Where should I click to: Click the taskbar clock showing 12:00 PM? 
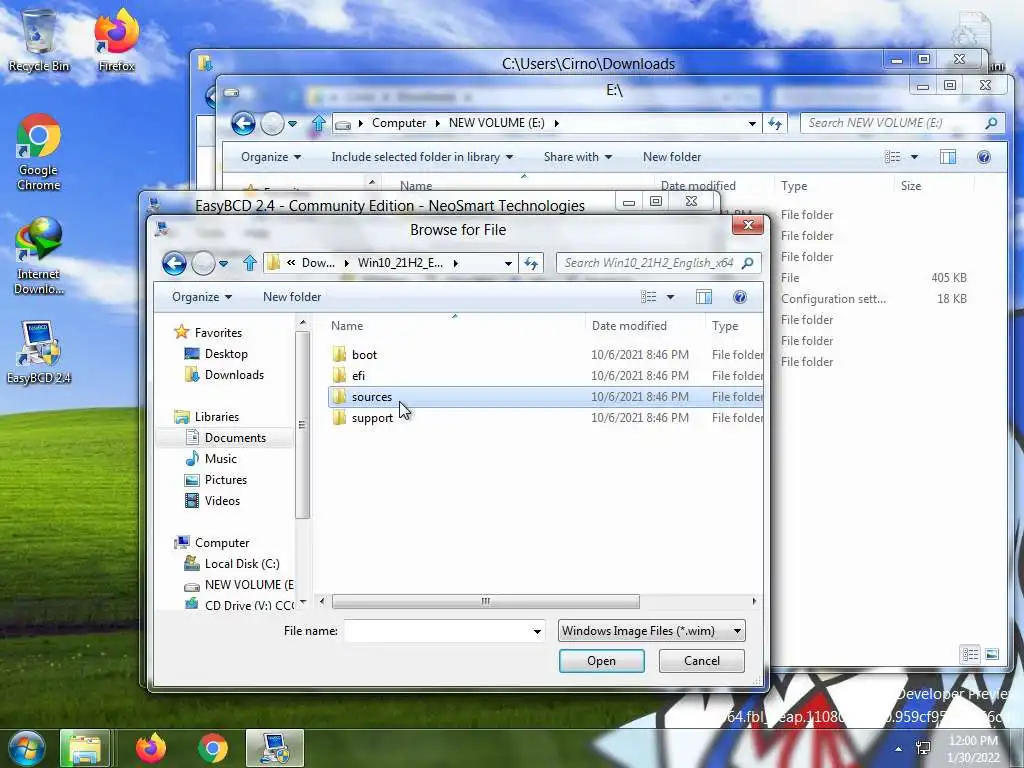pos(973,741)
